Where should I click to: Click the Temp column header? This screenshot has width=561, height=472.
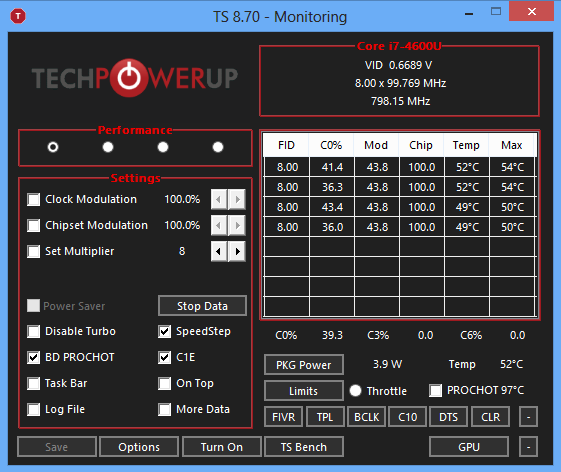pyautogui.click(x=466, y=145)
